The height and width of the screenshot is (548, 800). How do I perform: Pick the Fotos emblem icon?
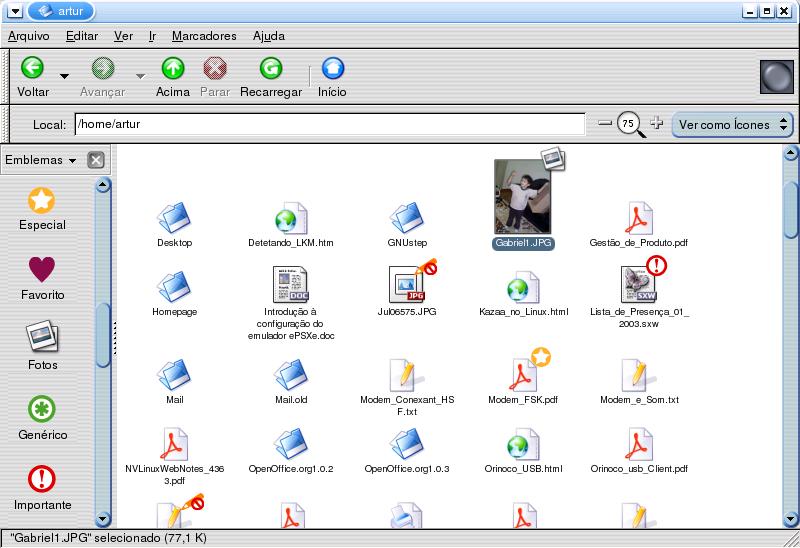[x=42, y=338]
